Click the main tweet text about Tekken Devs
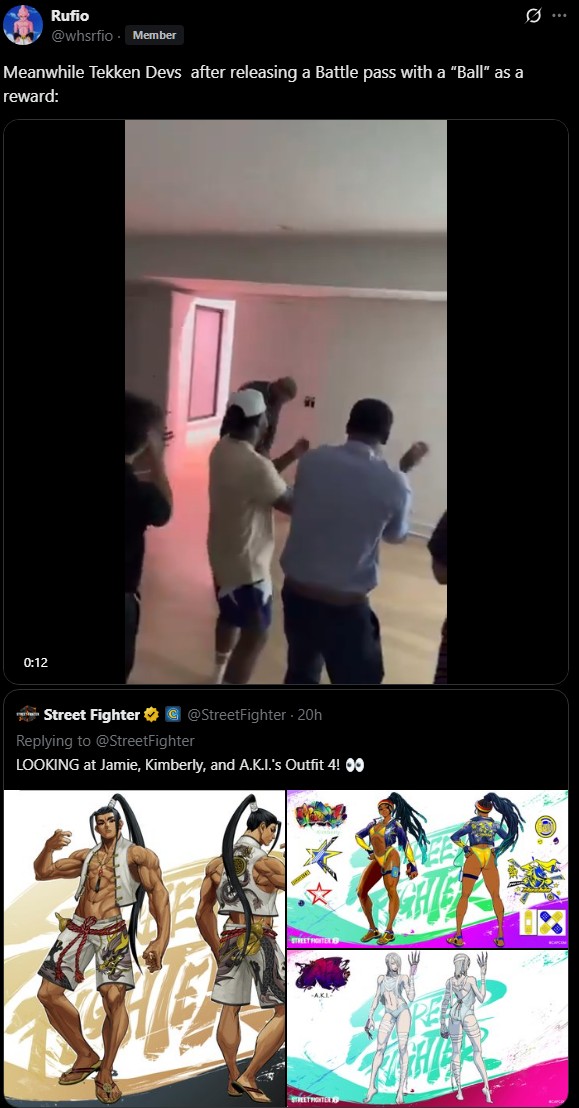Screen dimensions: 579x1108 point(263,83)
